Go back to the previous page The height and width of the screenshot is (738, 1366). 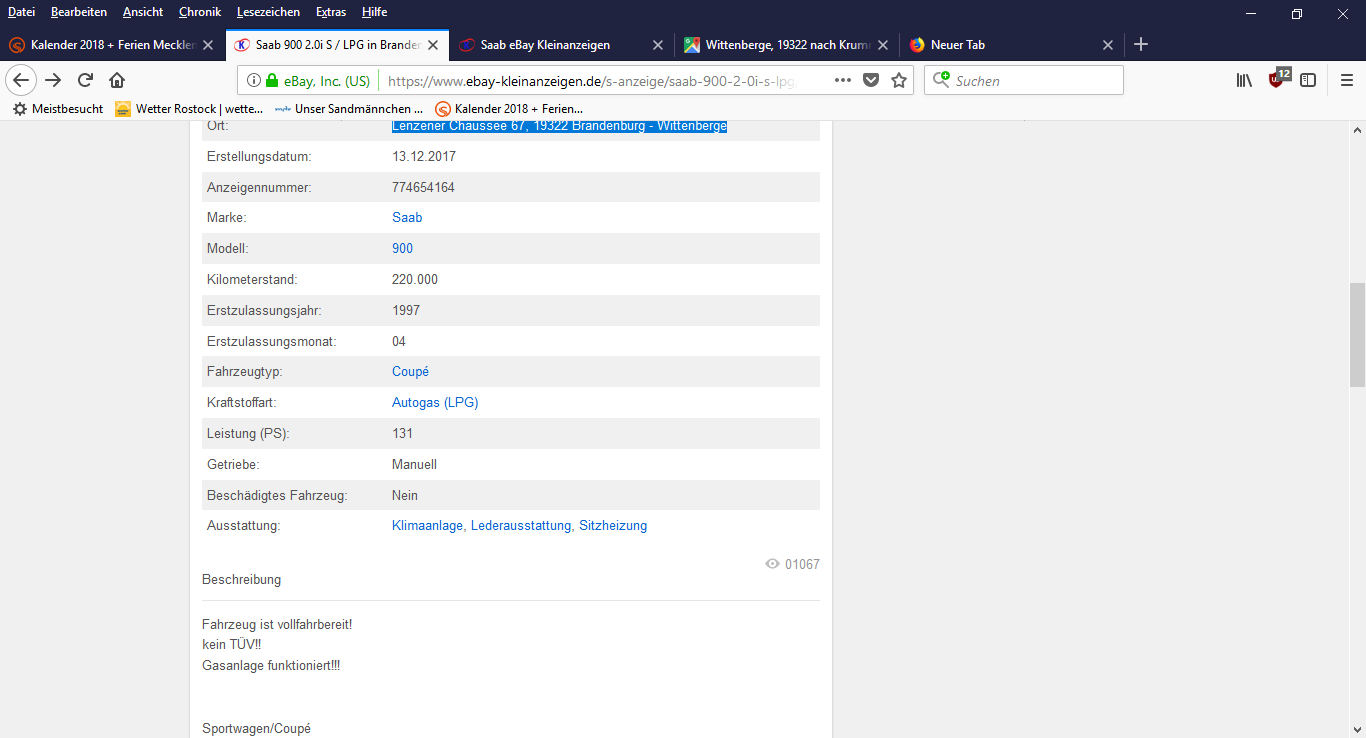(x=21, y=80)
